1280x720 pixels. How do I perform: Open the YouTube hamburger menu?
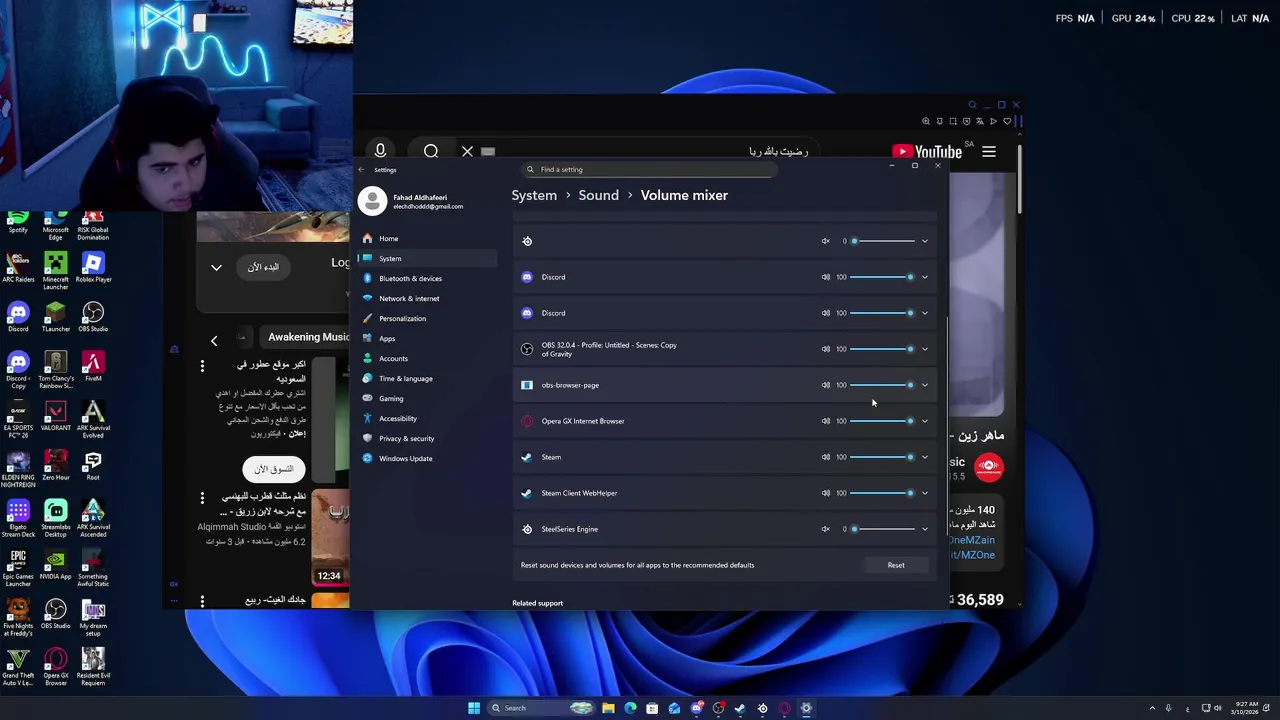click(x=989, y=152)
